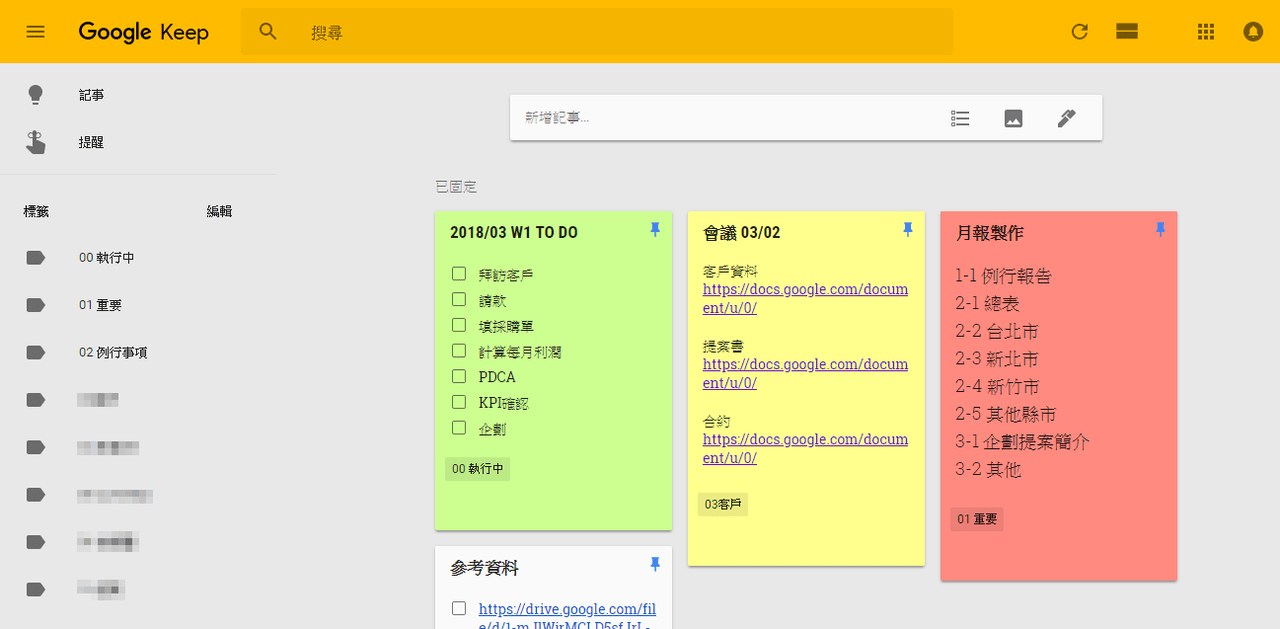This screenshot has height=629, width=1280.
Task: Open the Google apps grid
Action: (x=1205, y=31)
